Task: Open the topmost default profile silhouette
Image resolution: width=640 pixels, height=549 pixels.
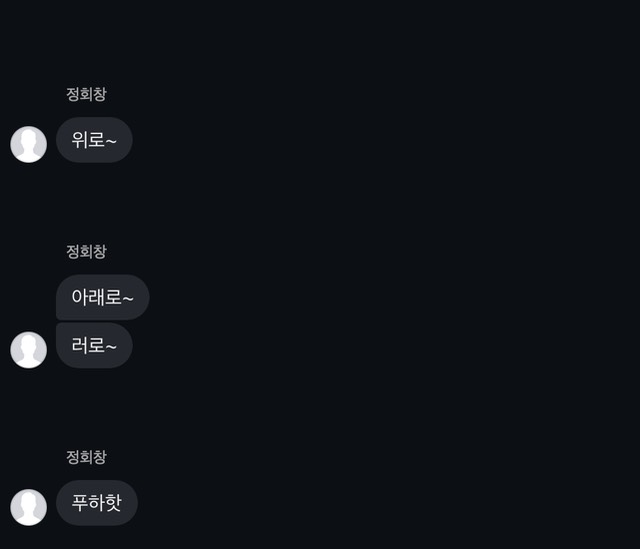Action: tap(29, 144)
